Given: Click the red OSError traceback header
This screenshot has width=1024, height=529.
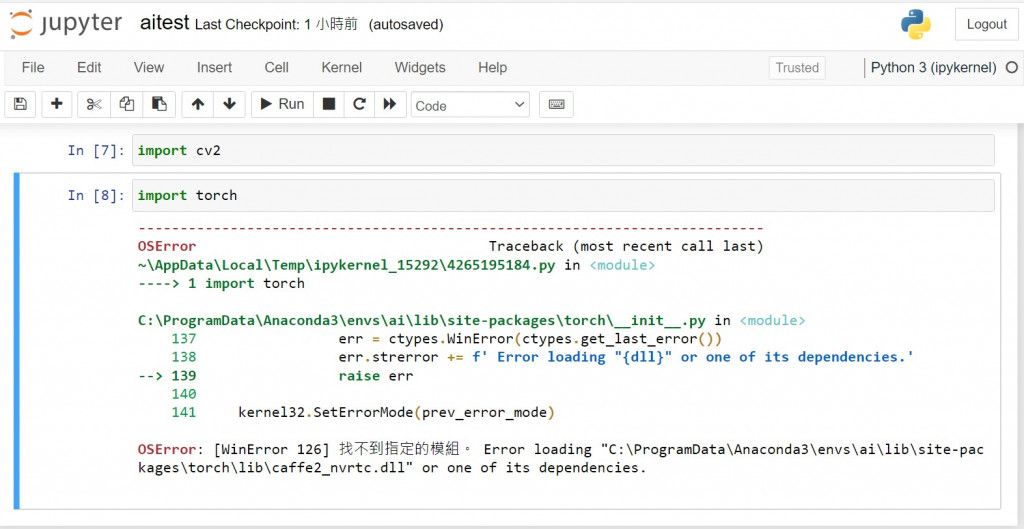Looking at the screenshot, I should [x=167, y=247].
